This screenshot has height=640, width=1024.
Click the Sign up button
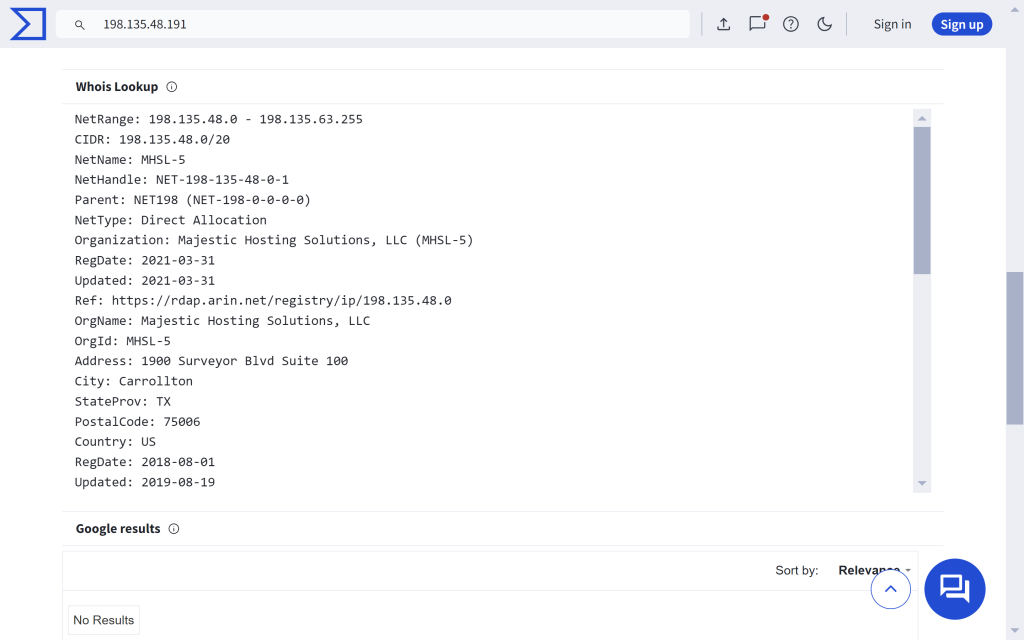(961, 24)
